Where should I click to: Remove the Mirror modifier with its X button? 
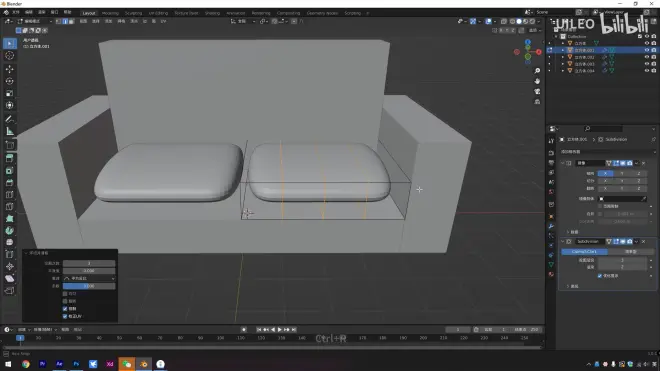click(x=644, y=163)
